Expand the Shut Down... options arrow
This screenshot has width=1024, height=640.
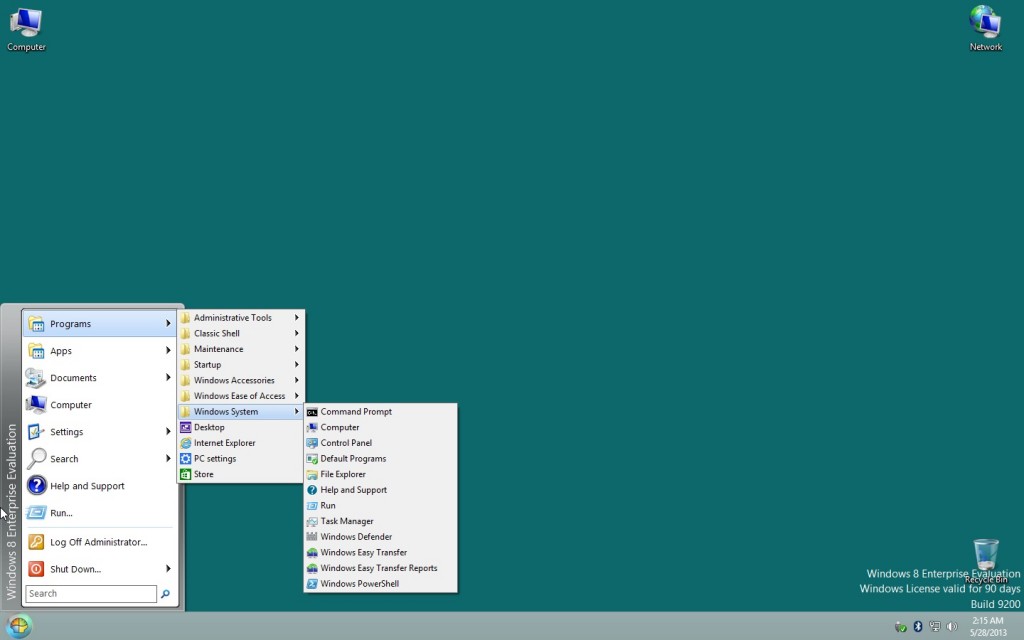(168, 569)
